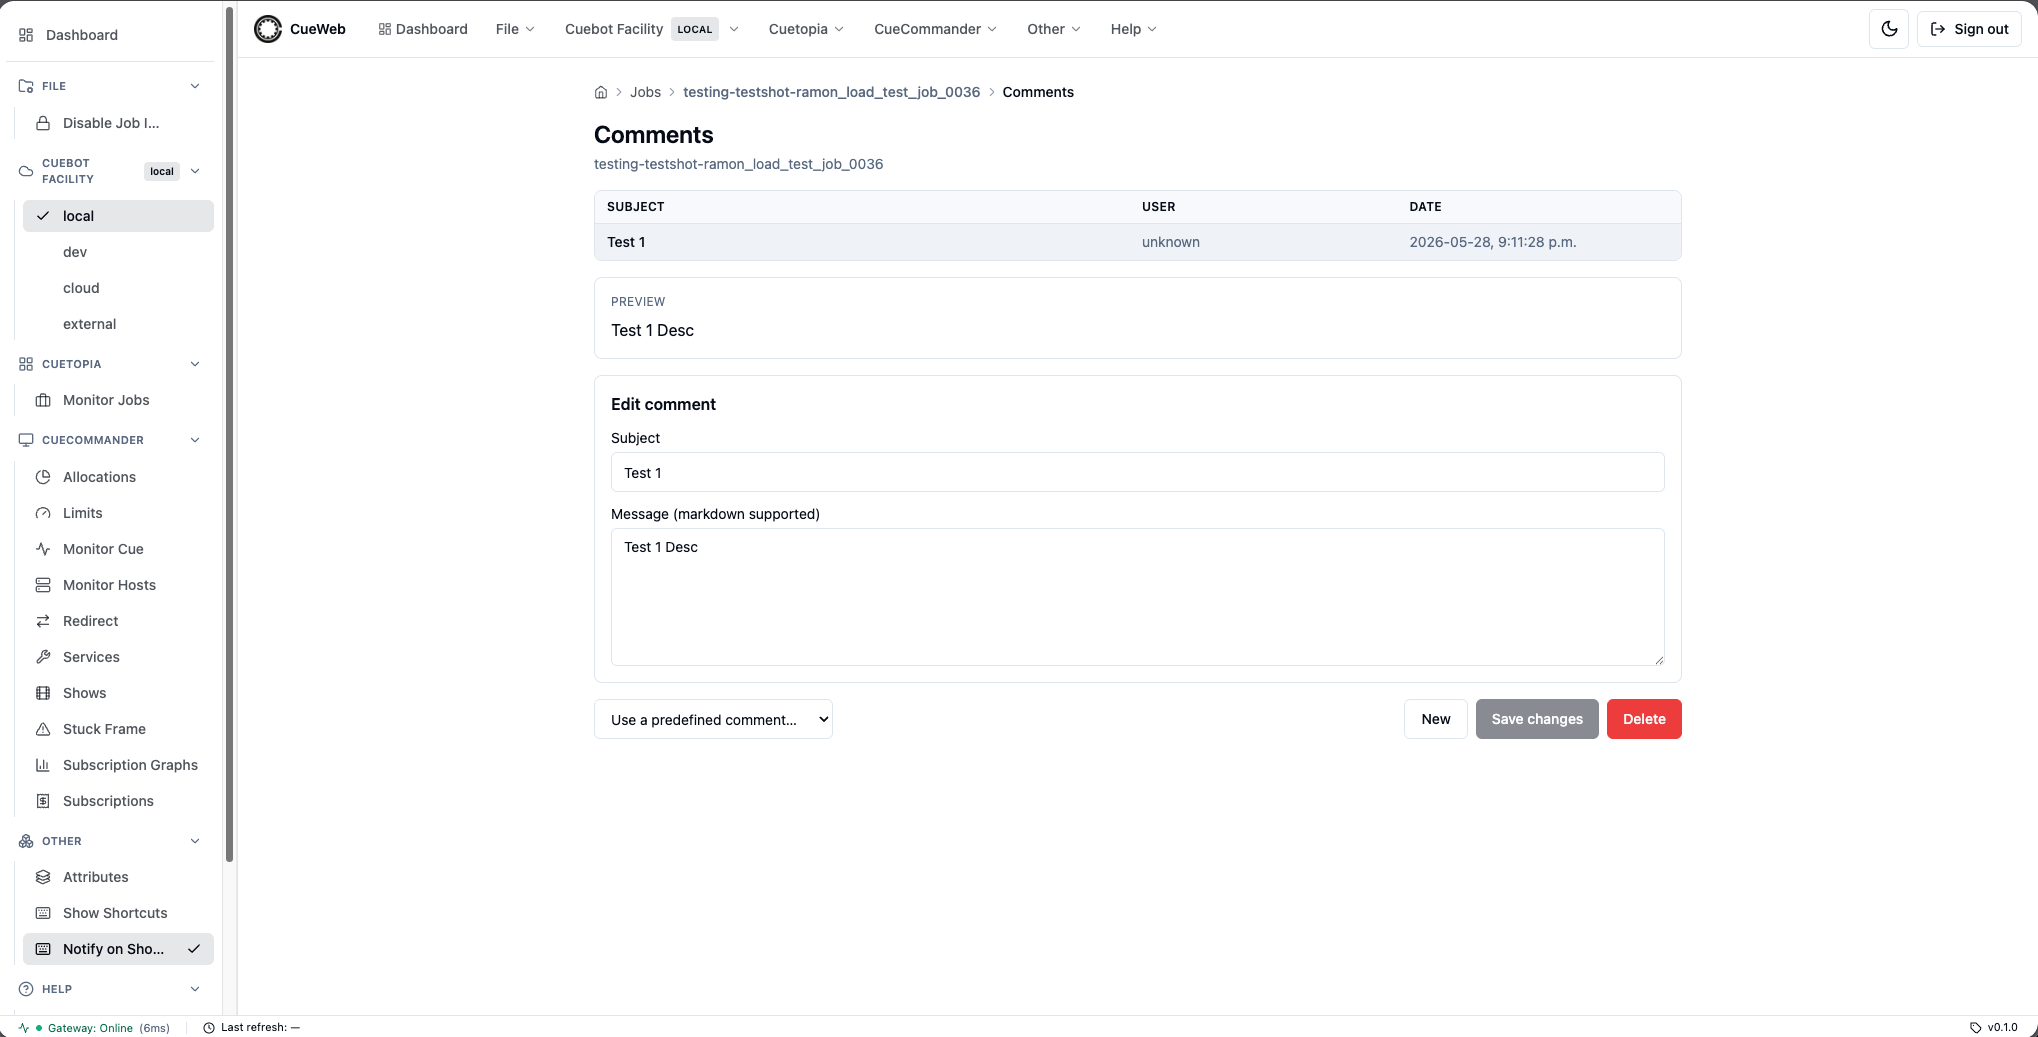Open the Dashboard item in the top nav
The height and width of the screenshot is (1037, 2038).
(423, 29)
